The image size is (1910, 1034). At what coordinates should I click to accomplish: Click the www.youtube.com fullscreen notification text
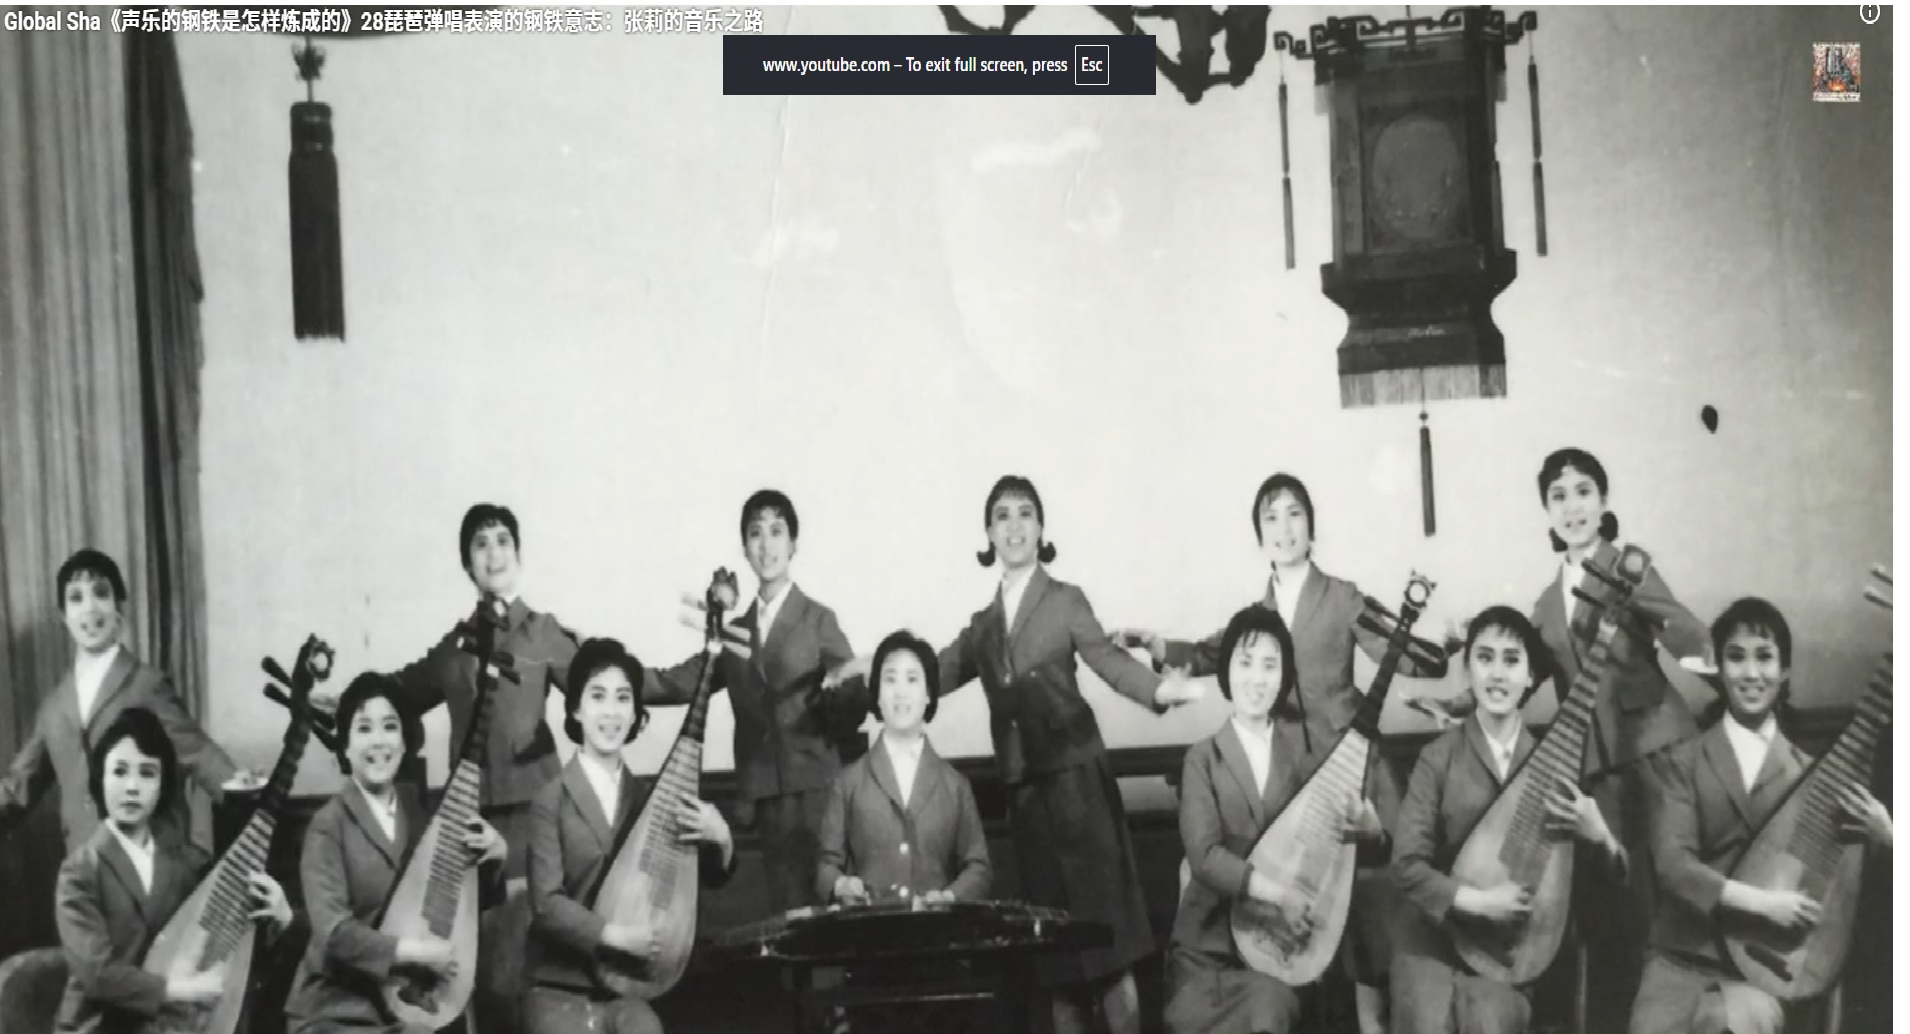point(914,65)
